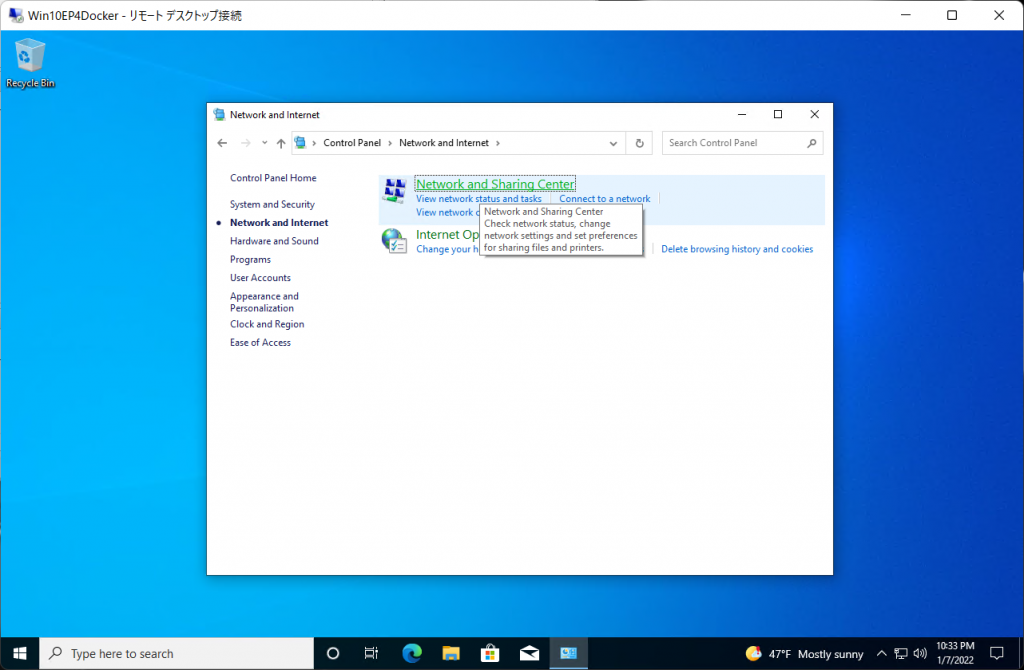The image size is (1024, 670).
Task: Click the volume speaker tray icon
Action: click(920, 654)
